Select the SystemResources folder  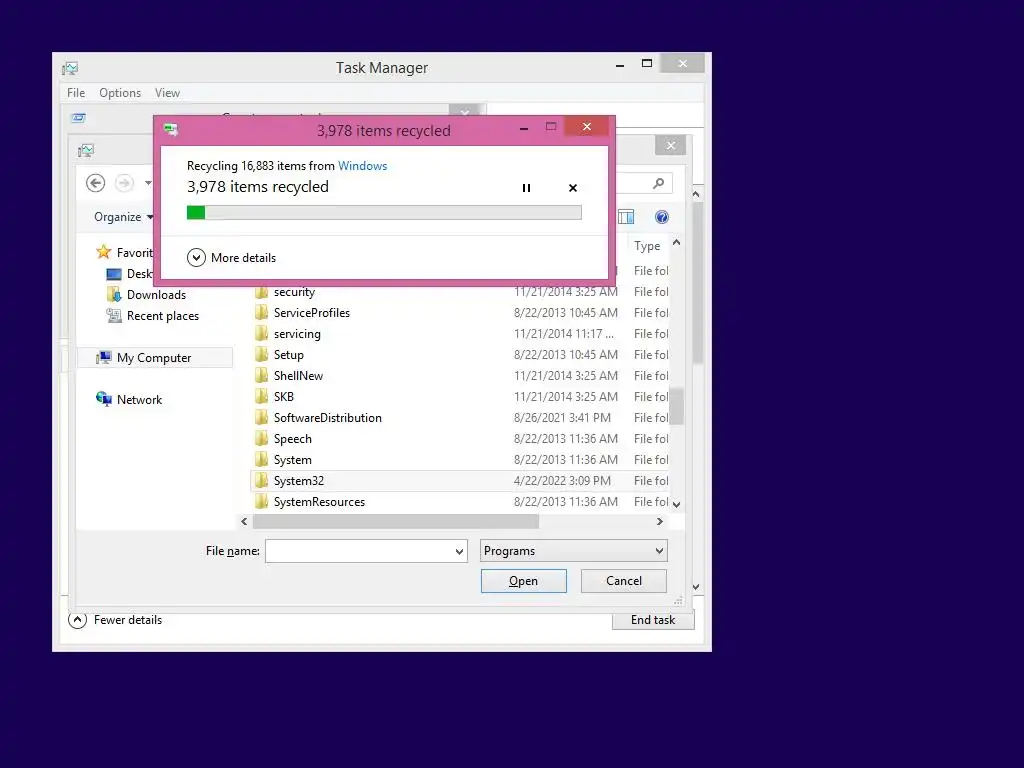pyautogui.click(x=319, y=502)
